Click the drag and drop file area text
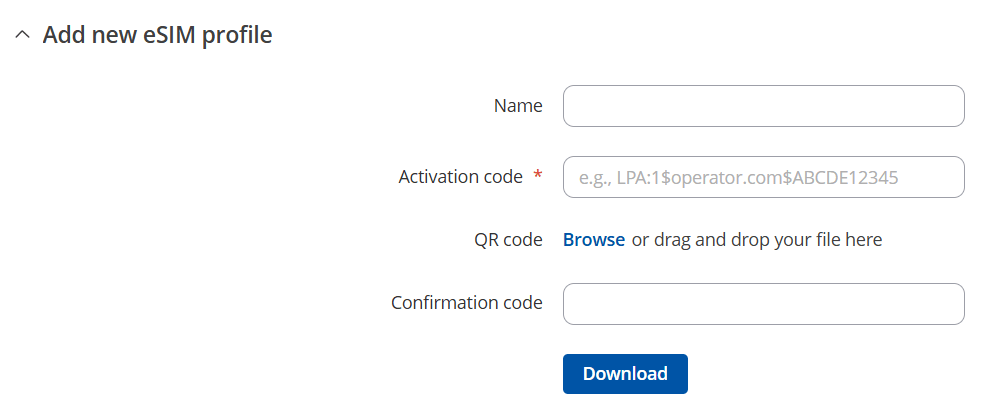 click(757, 240)
